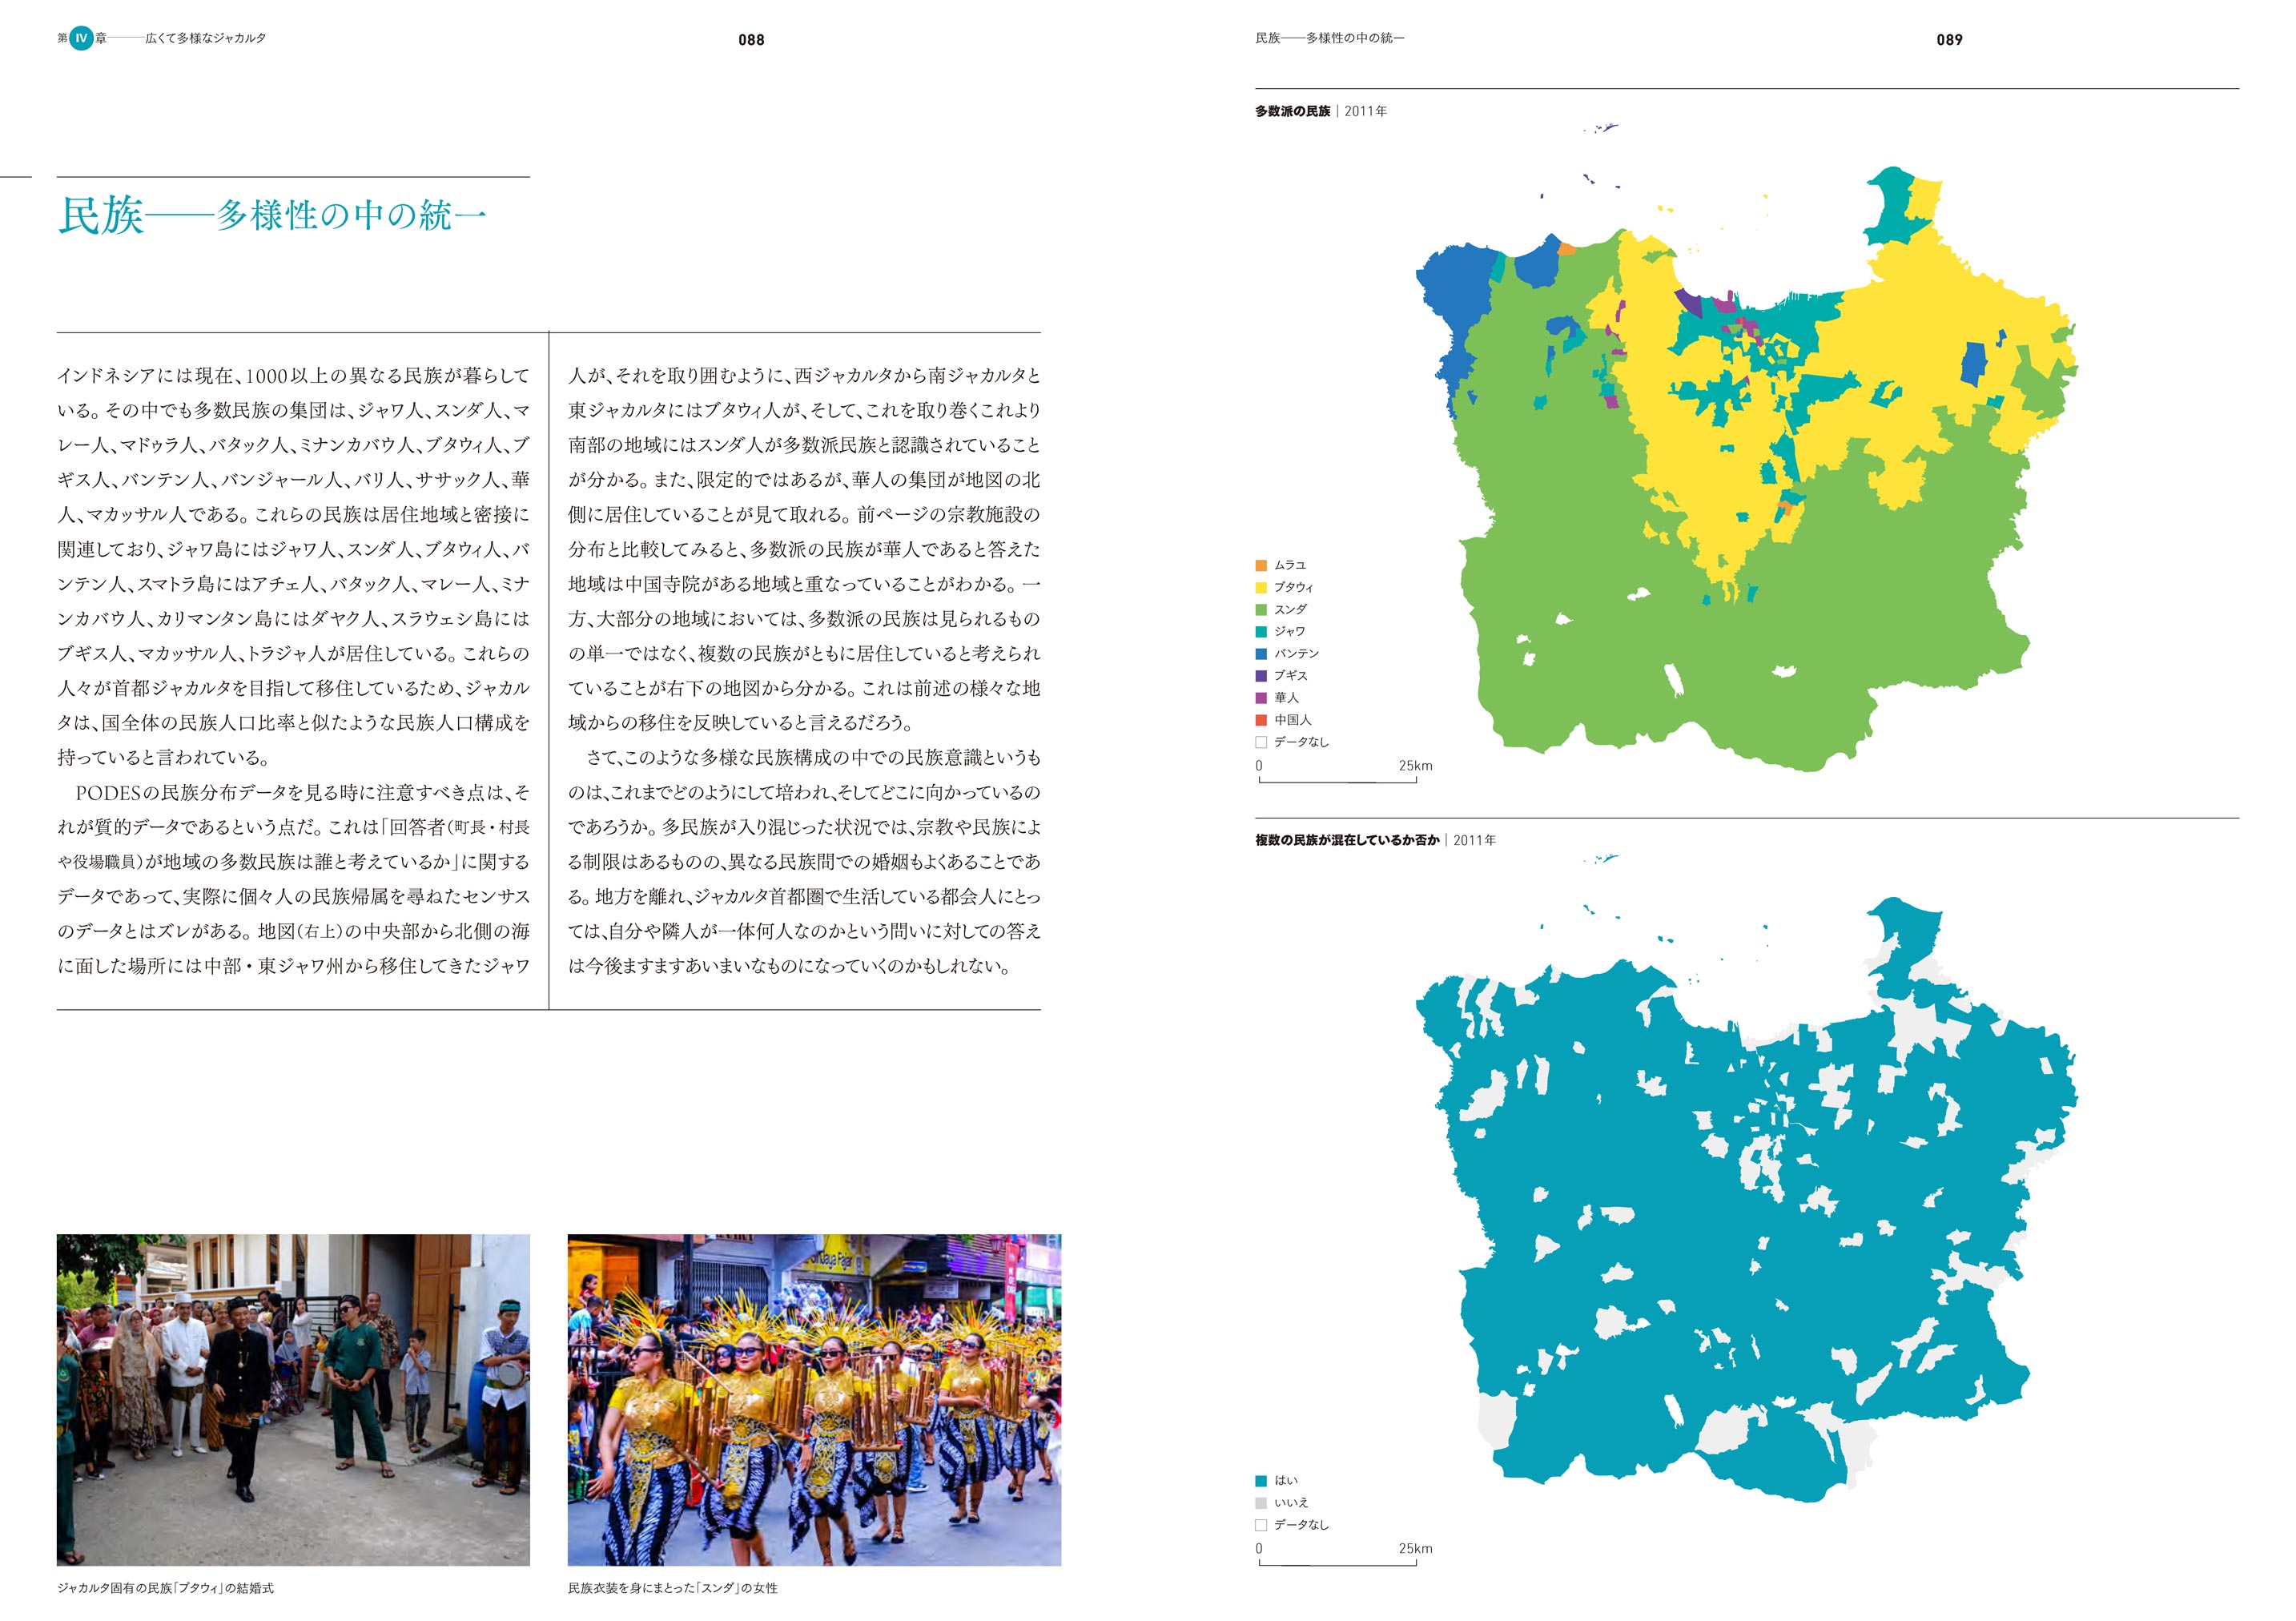
Task: Click the 2011年 label beside the lower map title
Action: 1475,840
